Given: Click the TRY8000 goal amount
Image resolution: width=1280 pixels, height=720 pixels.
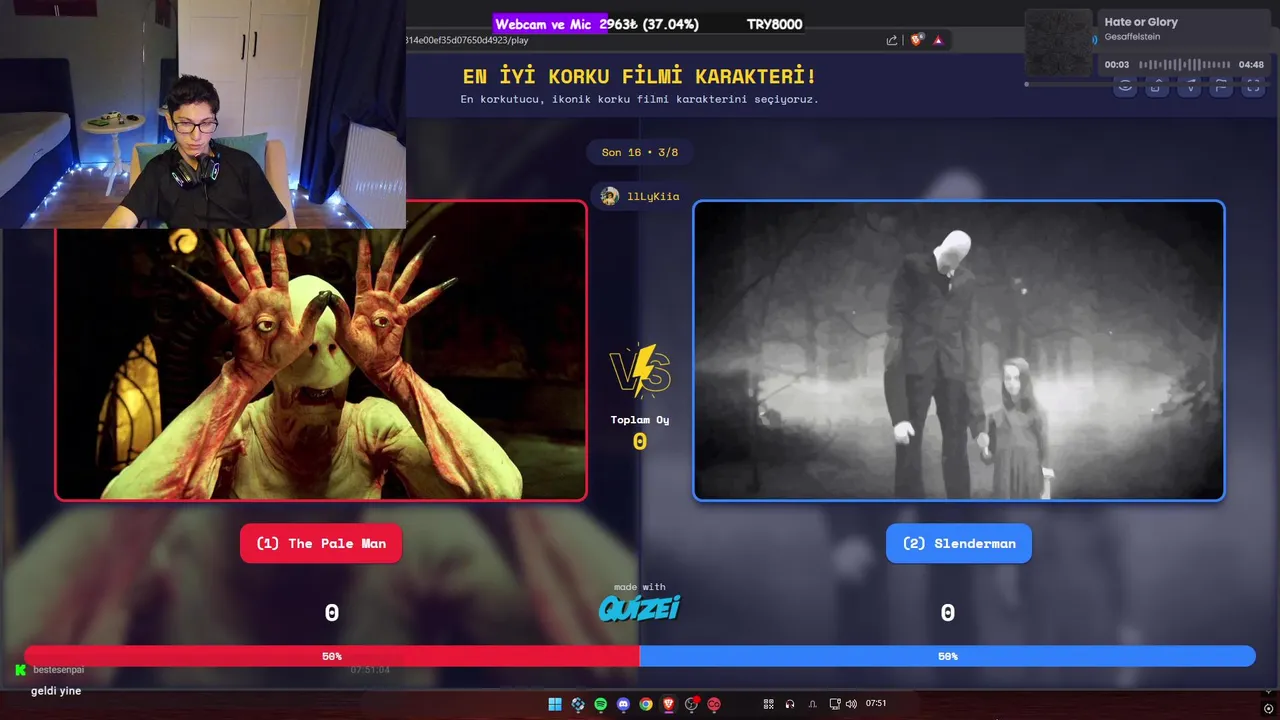Looking at the screenshot, I should pos(774,24).
